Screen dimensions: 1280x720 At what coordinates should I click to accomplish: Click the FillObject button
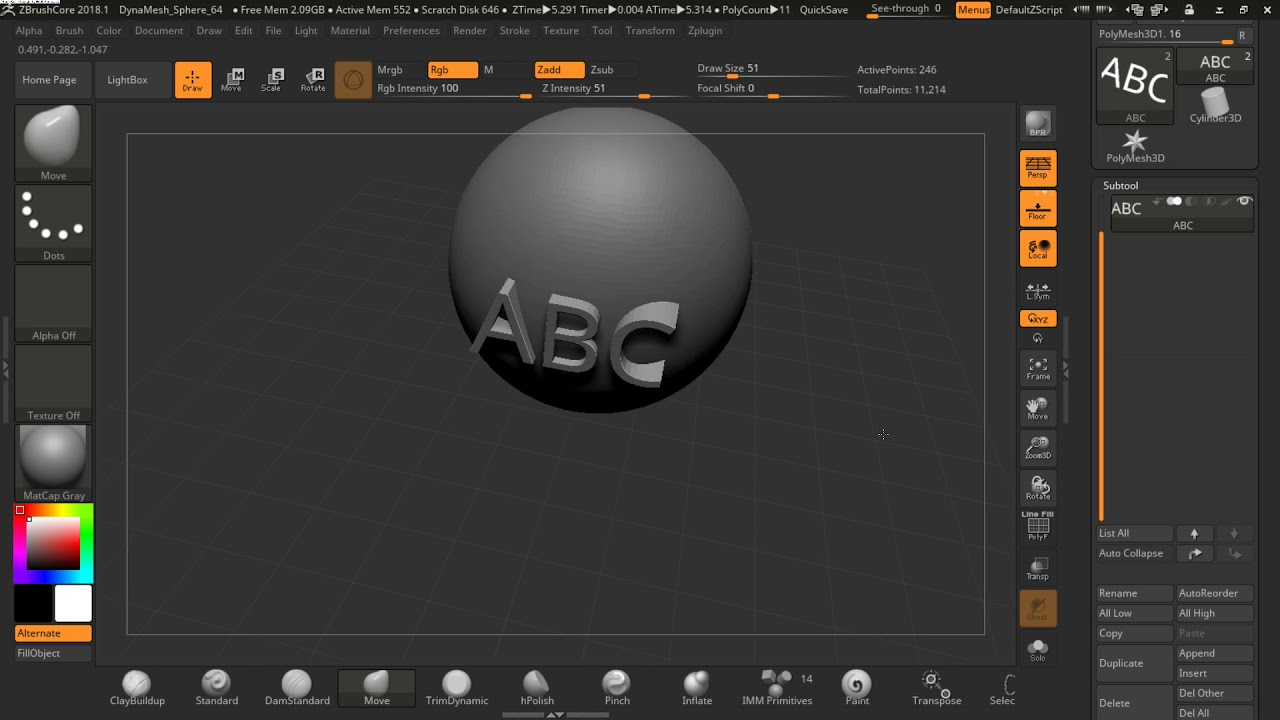click(54, 653)
